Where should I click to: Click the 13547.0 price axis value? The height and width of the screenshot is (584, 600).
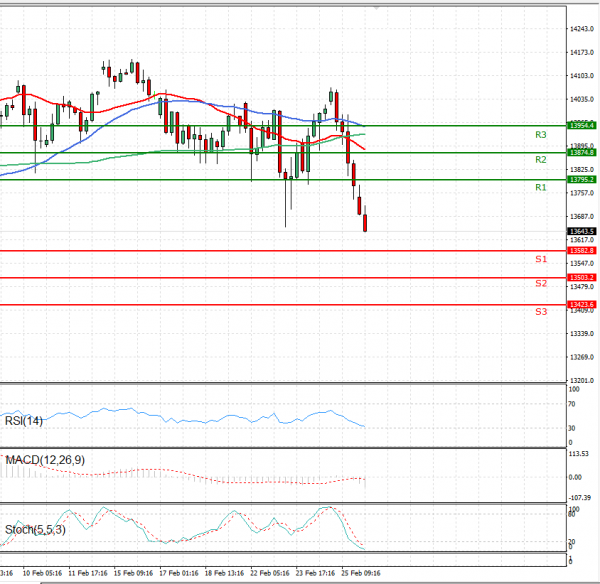(582, 263)
